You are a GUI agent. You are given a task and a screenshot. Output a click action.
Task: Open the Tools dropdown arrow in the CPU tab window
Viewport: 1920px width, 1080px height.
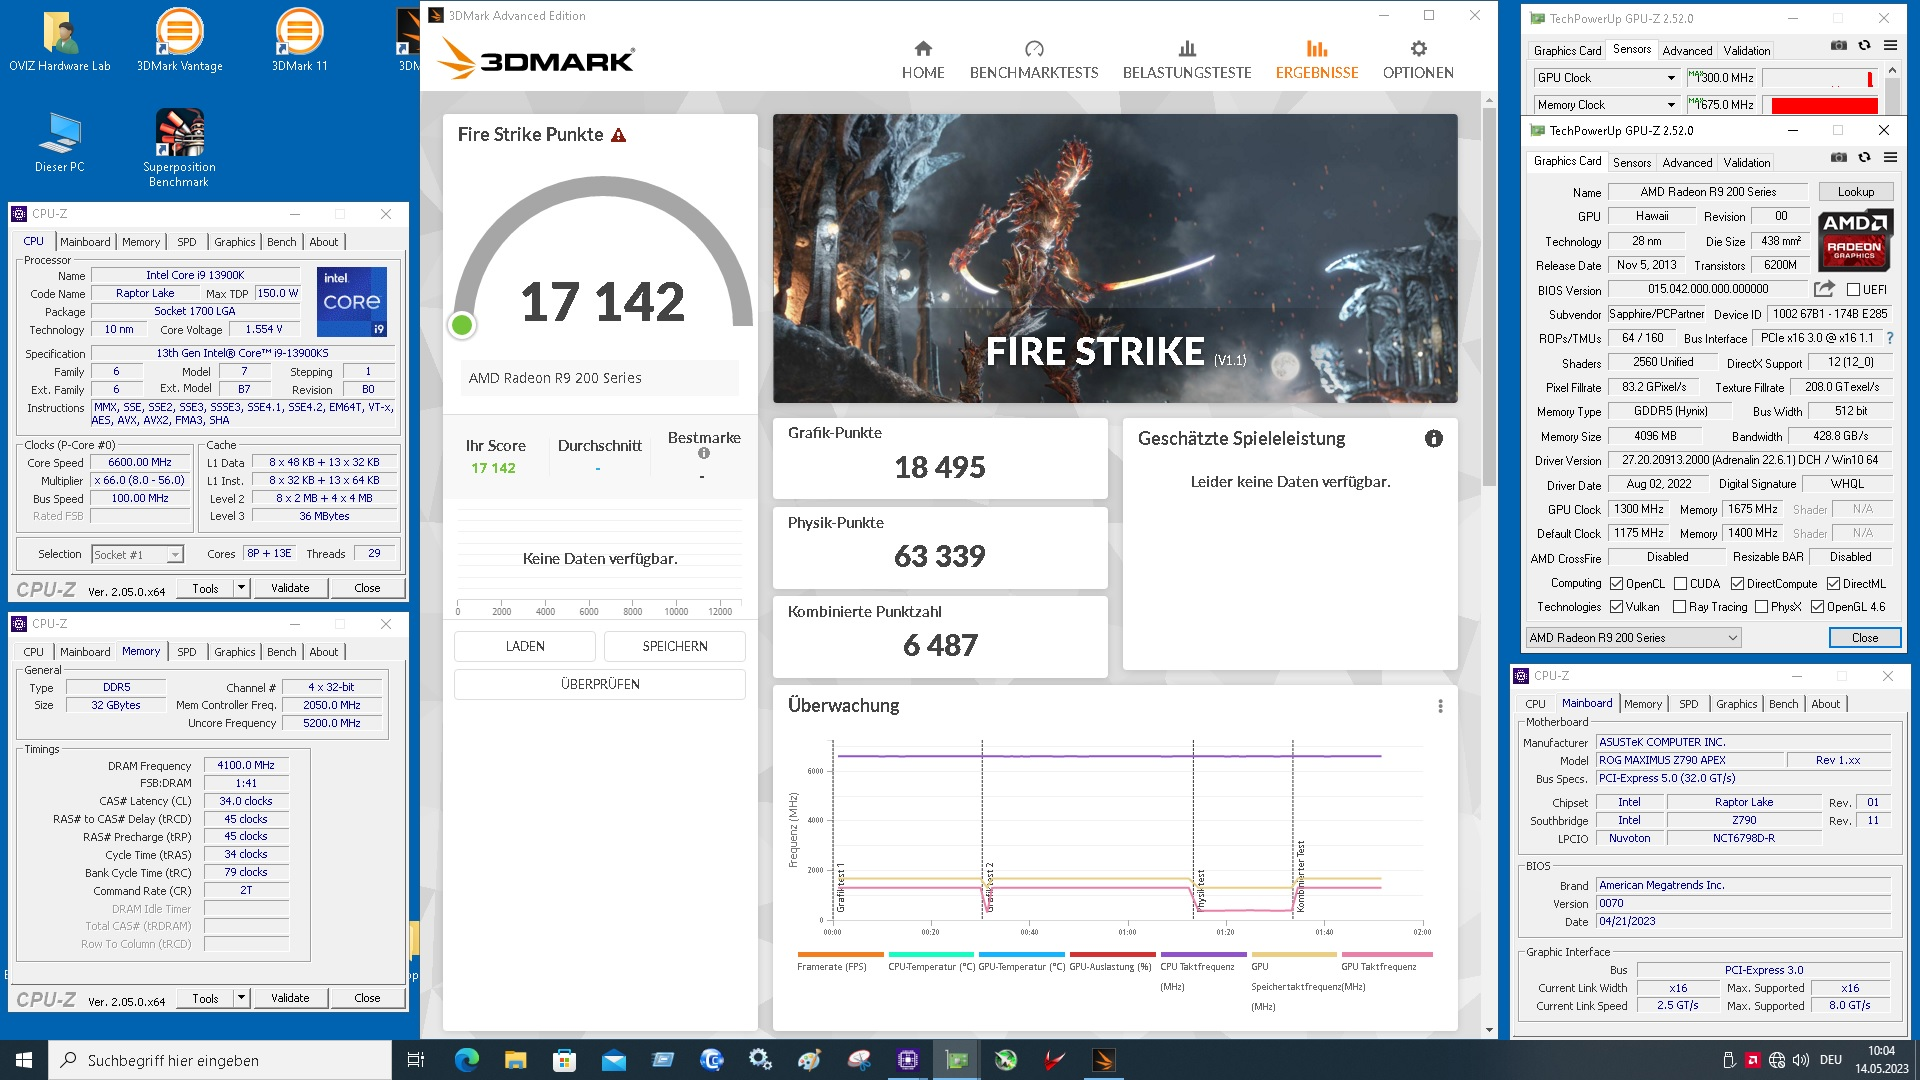241,589
